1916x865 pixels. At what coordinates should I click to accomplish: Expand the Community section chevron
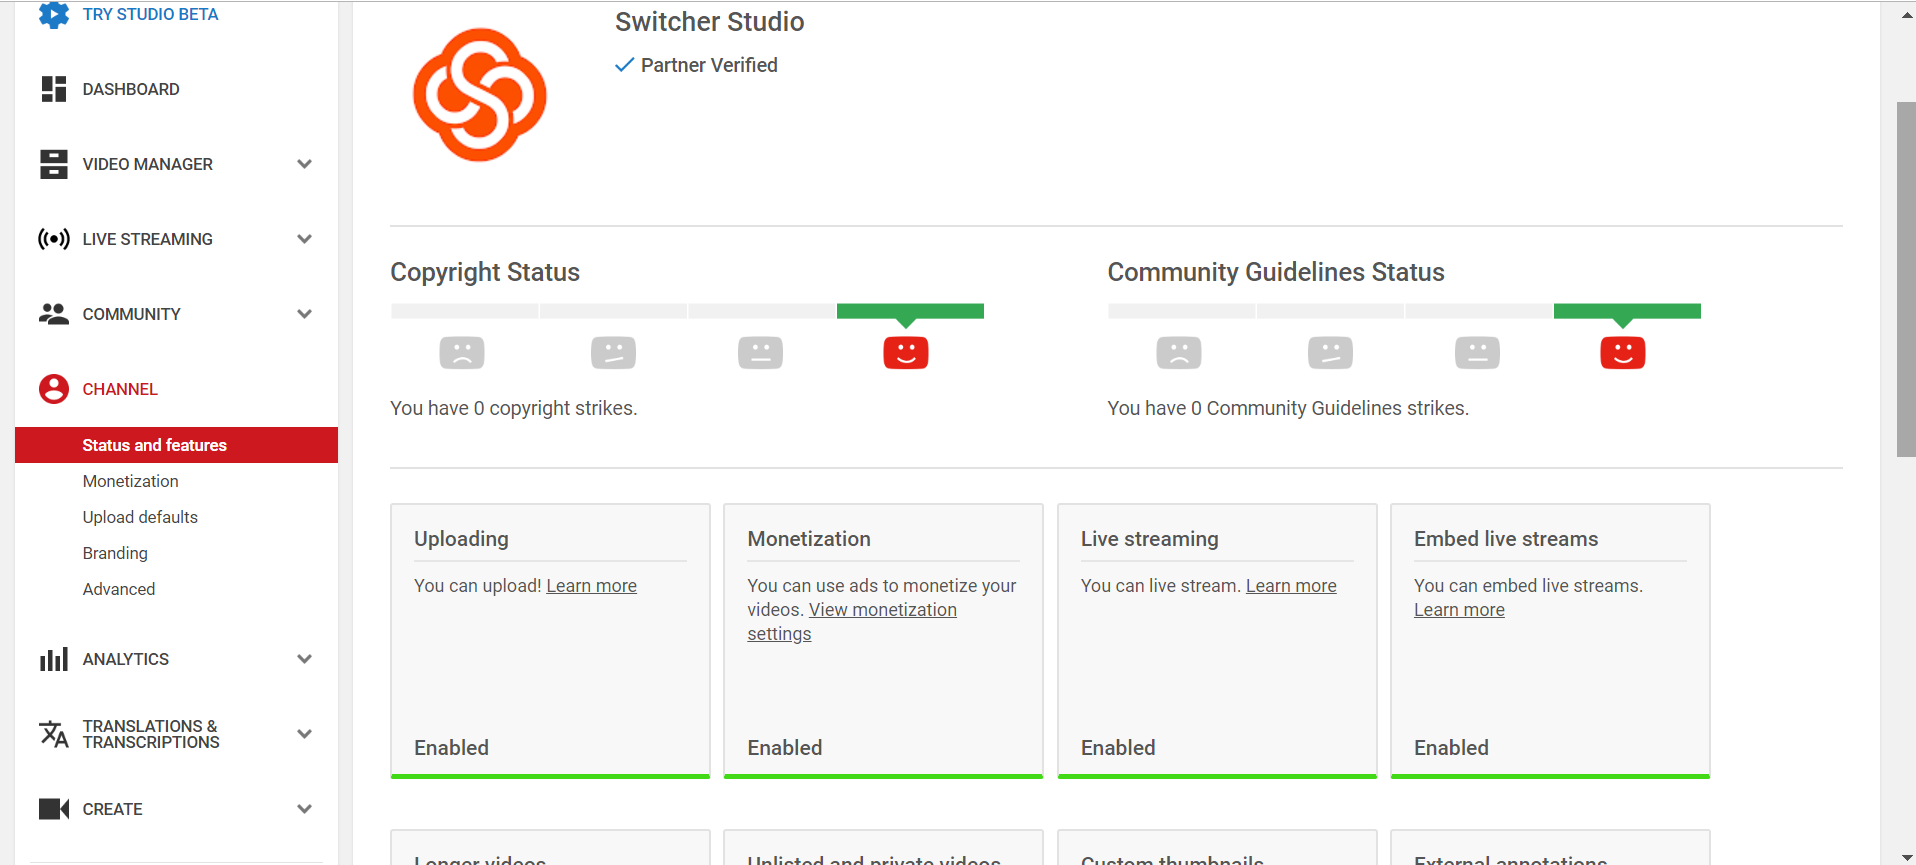coord(305,314)
